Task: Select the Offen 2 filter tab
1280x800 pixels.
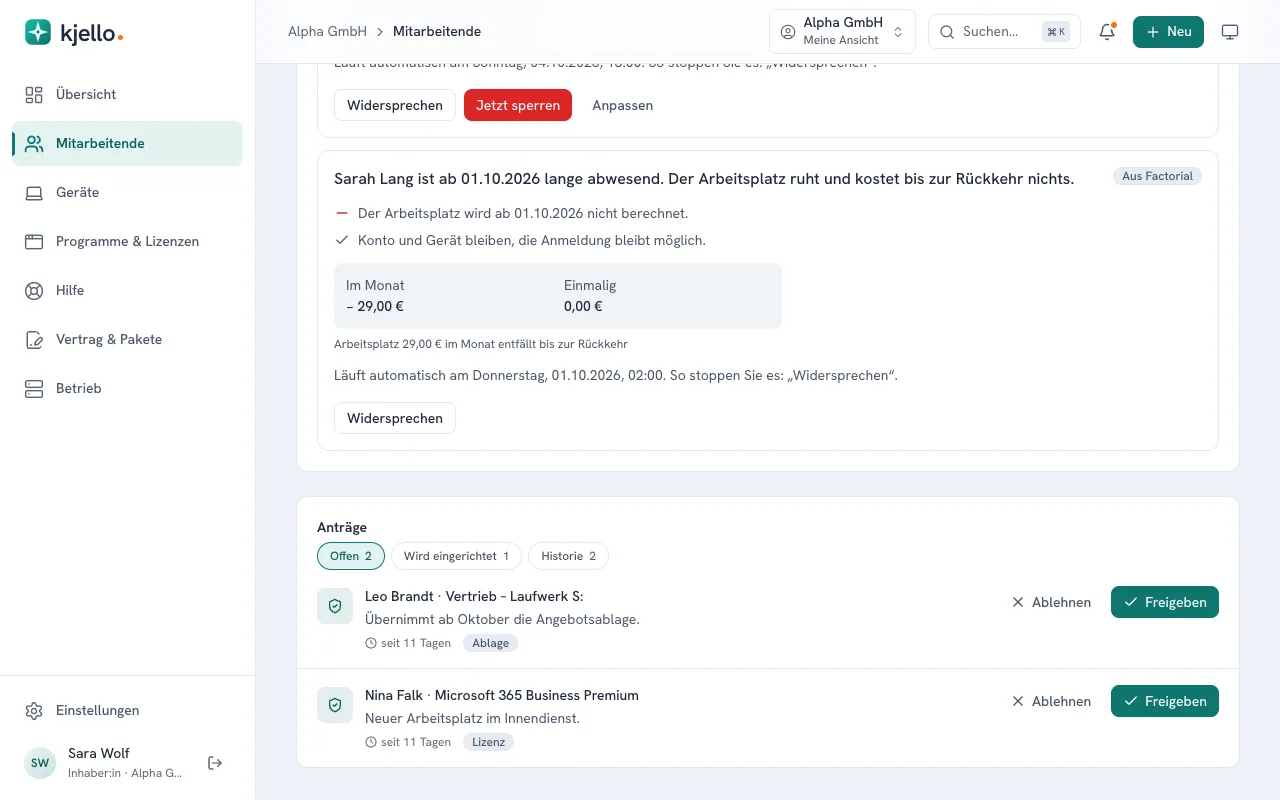Action: [x=351, y=556]
